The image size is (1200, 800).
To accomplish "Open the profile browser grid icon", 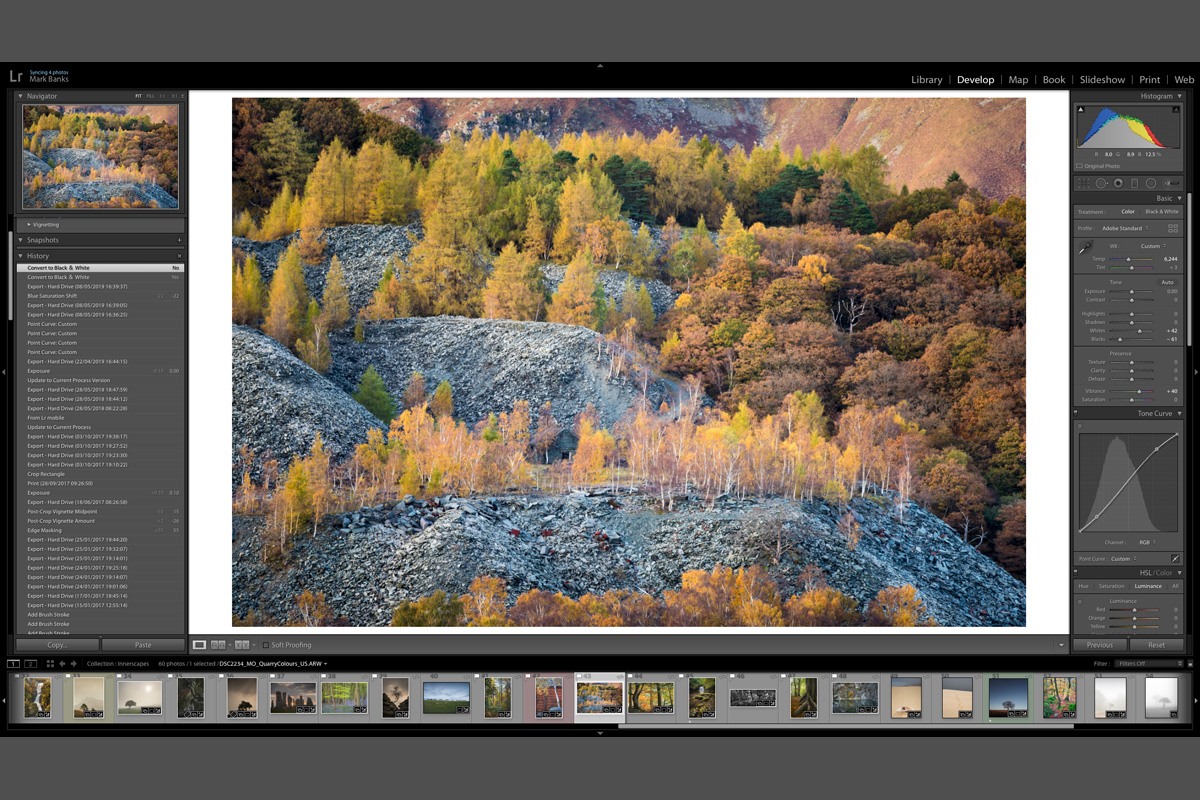I will 1173,228.
